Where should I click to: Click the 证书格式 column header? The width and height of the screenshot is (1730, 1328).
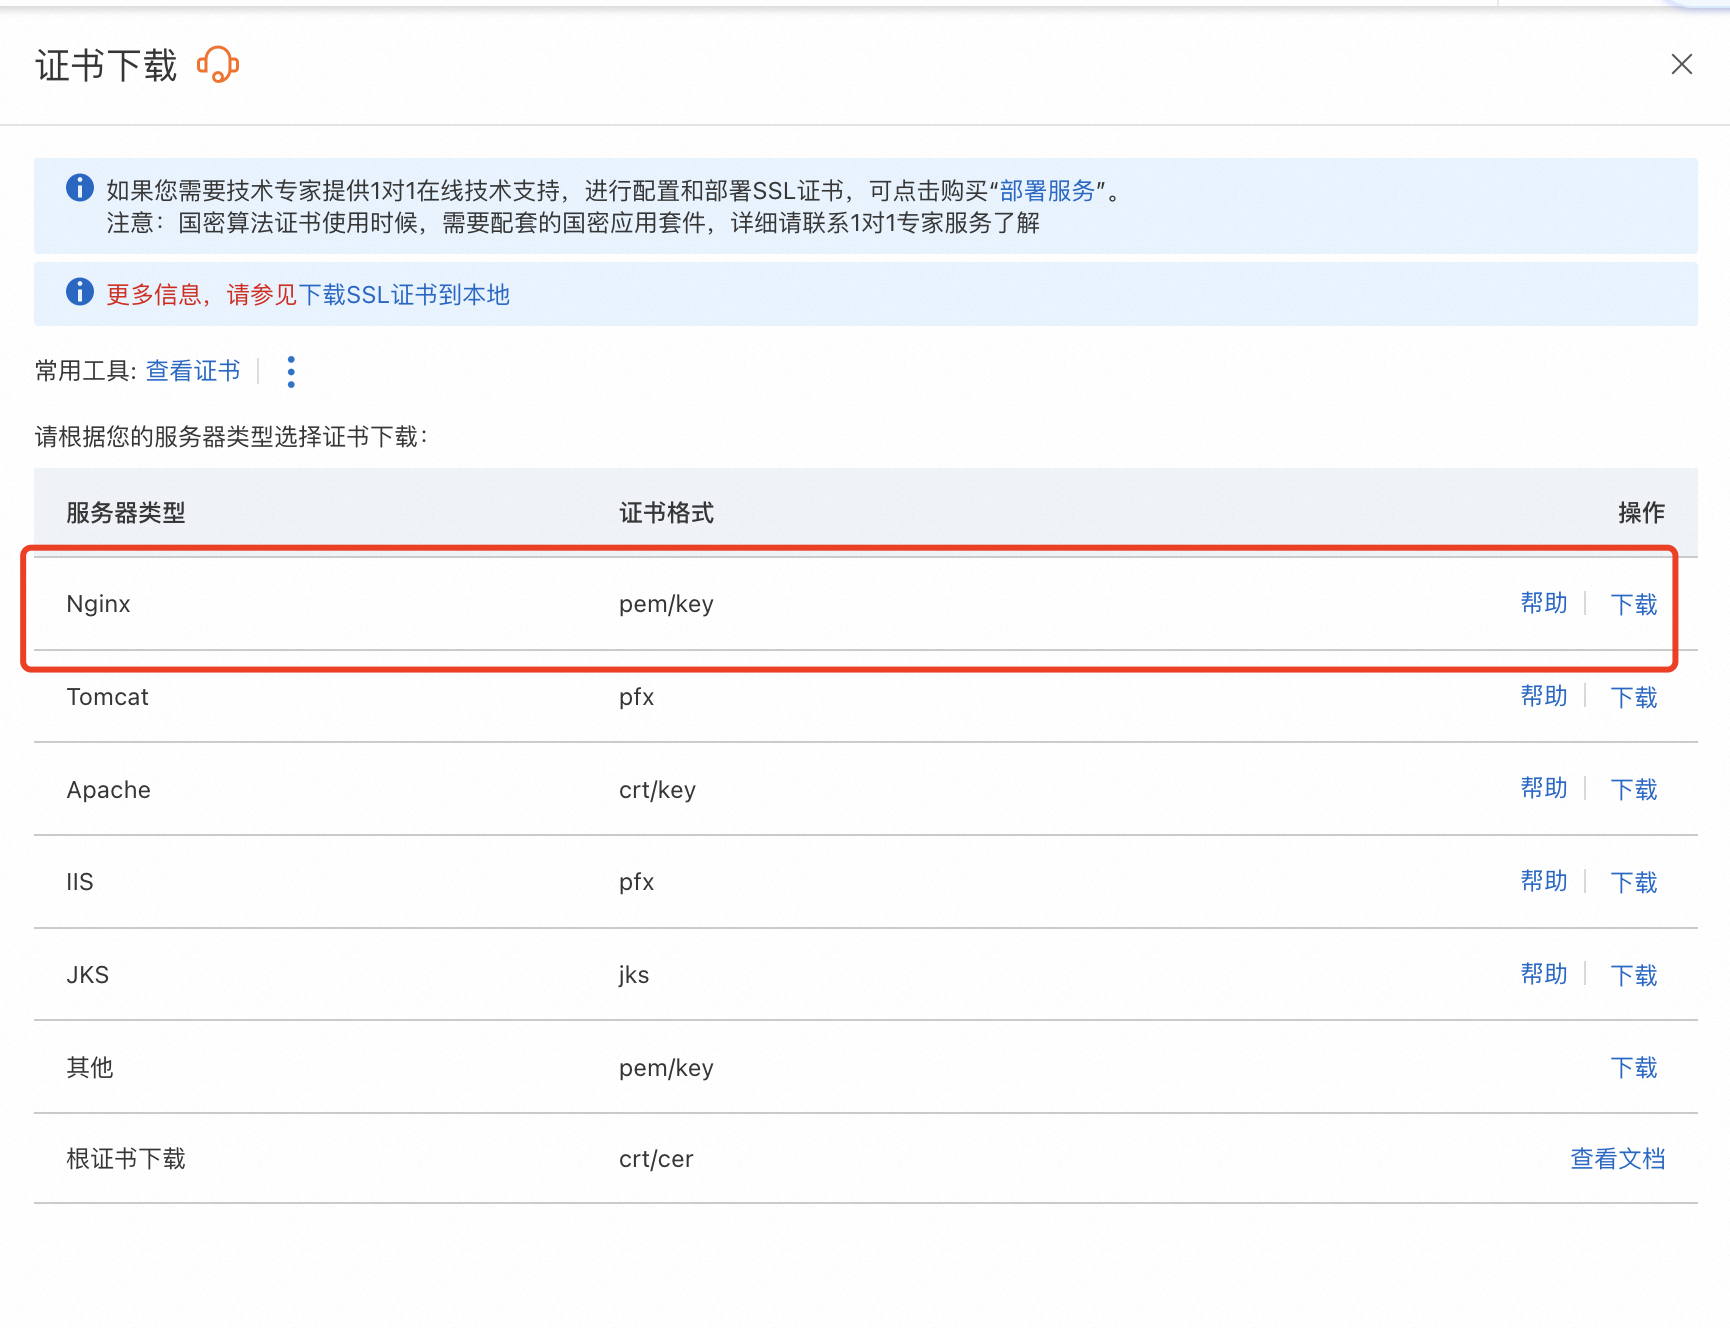pyautogui.click(x=666, y=513)
